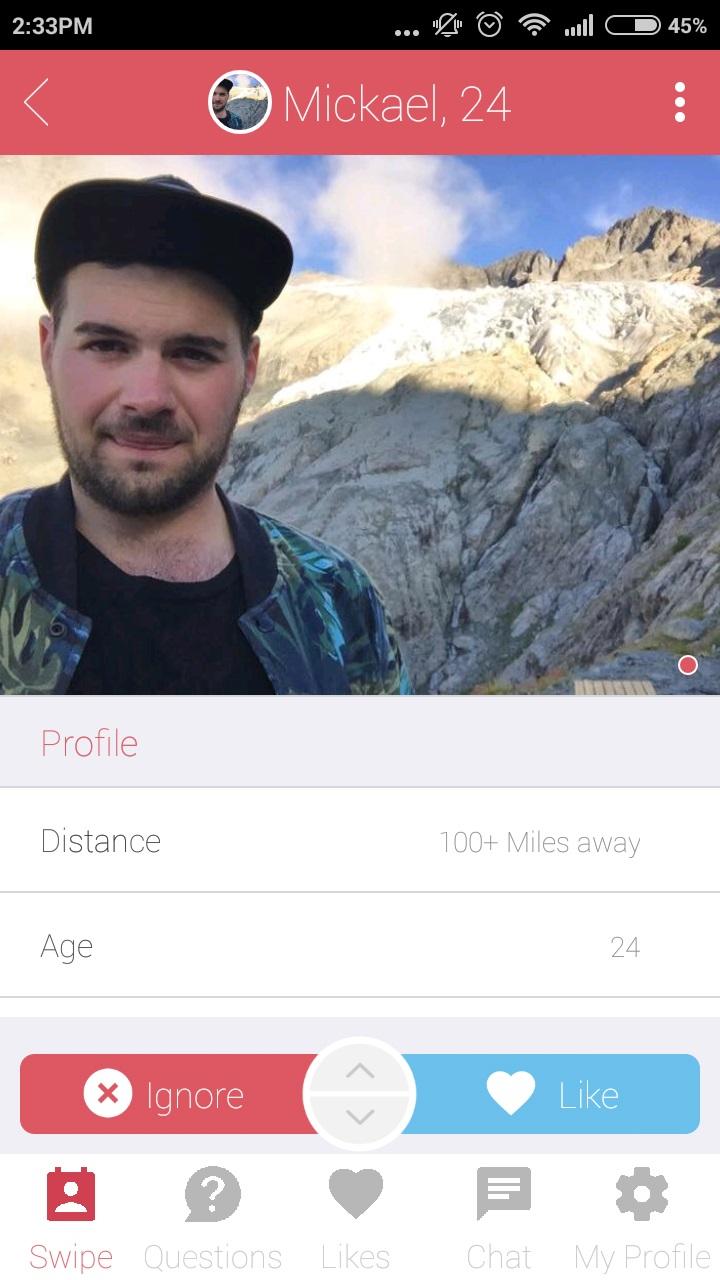Tap the red X icon on Ignore
The height and width of the screenshot is (1280, 720).
(x=108, y=1093)
